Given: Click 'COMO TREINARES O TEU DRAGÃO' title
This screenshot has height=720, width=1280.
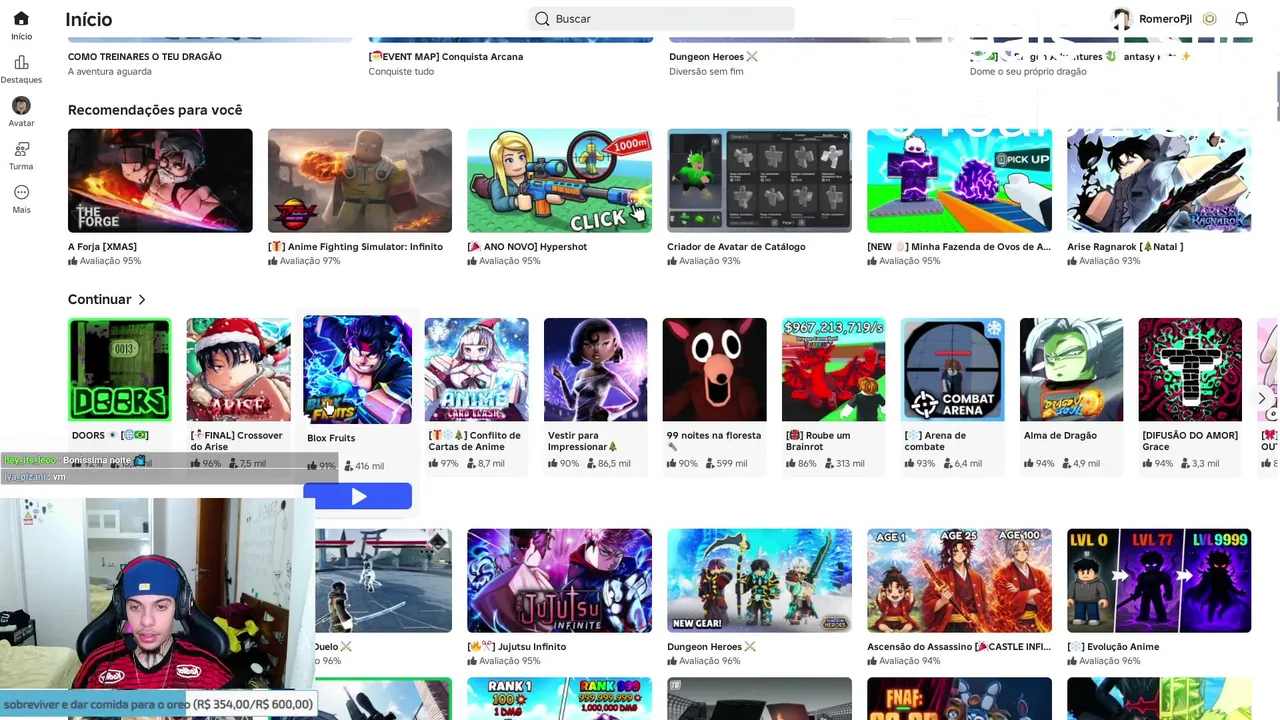Looking at the screenshot, I should click(x=145, y=57).
